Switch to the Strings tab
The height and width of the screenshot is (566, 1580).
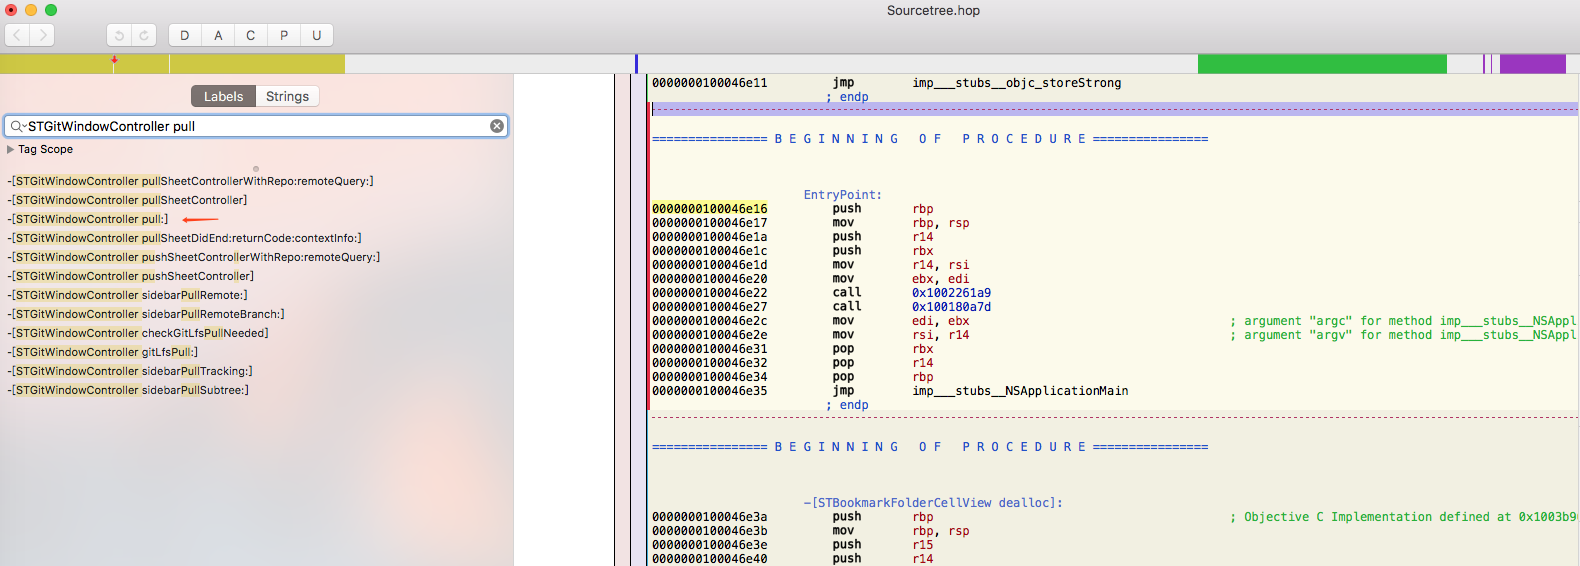pyautogui.click(x=287, y=96)
